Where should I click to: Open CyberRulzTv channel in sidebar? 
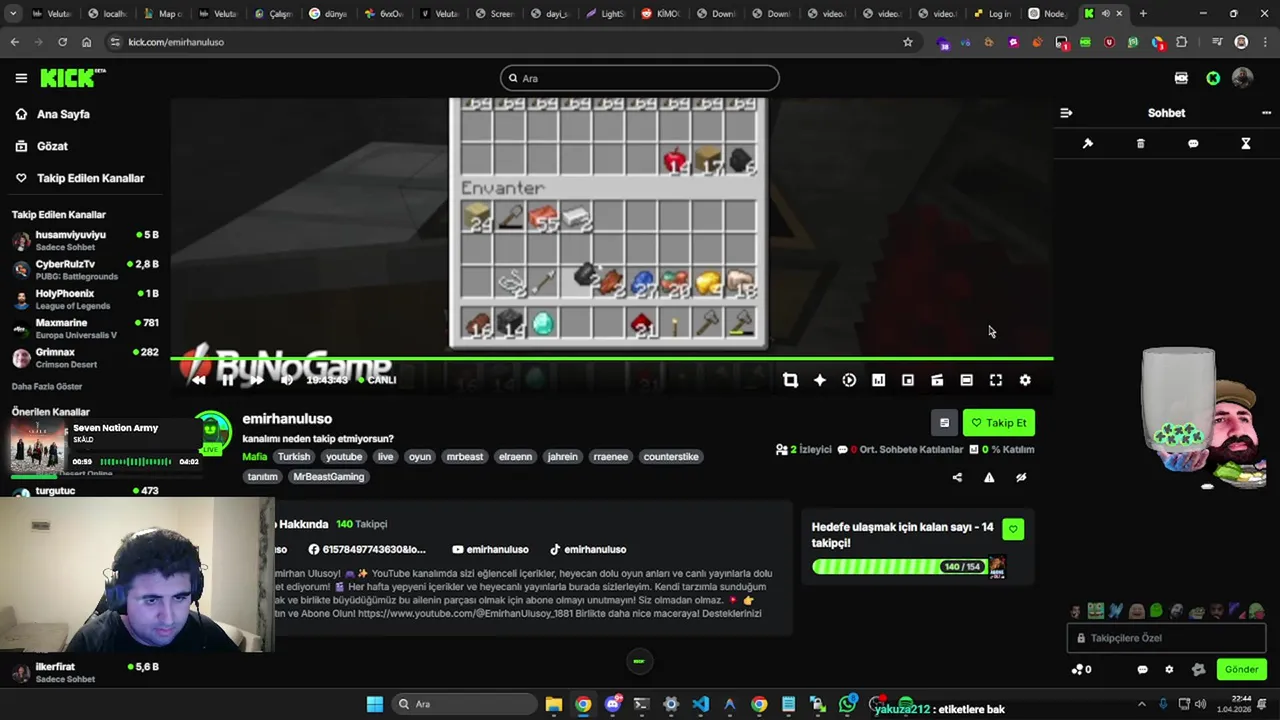[x=85, y=270]
